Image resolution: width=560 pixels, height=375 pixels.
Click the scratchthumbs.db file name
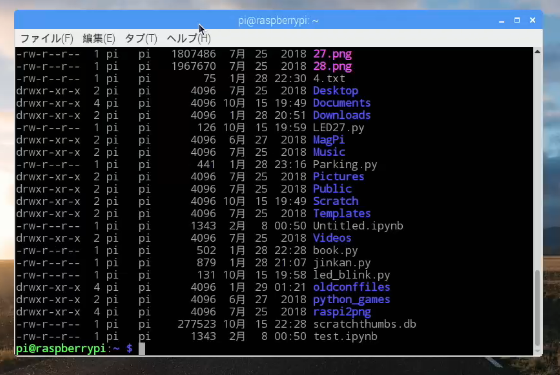pyautogui.click(x=365, y=324)
